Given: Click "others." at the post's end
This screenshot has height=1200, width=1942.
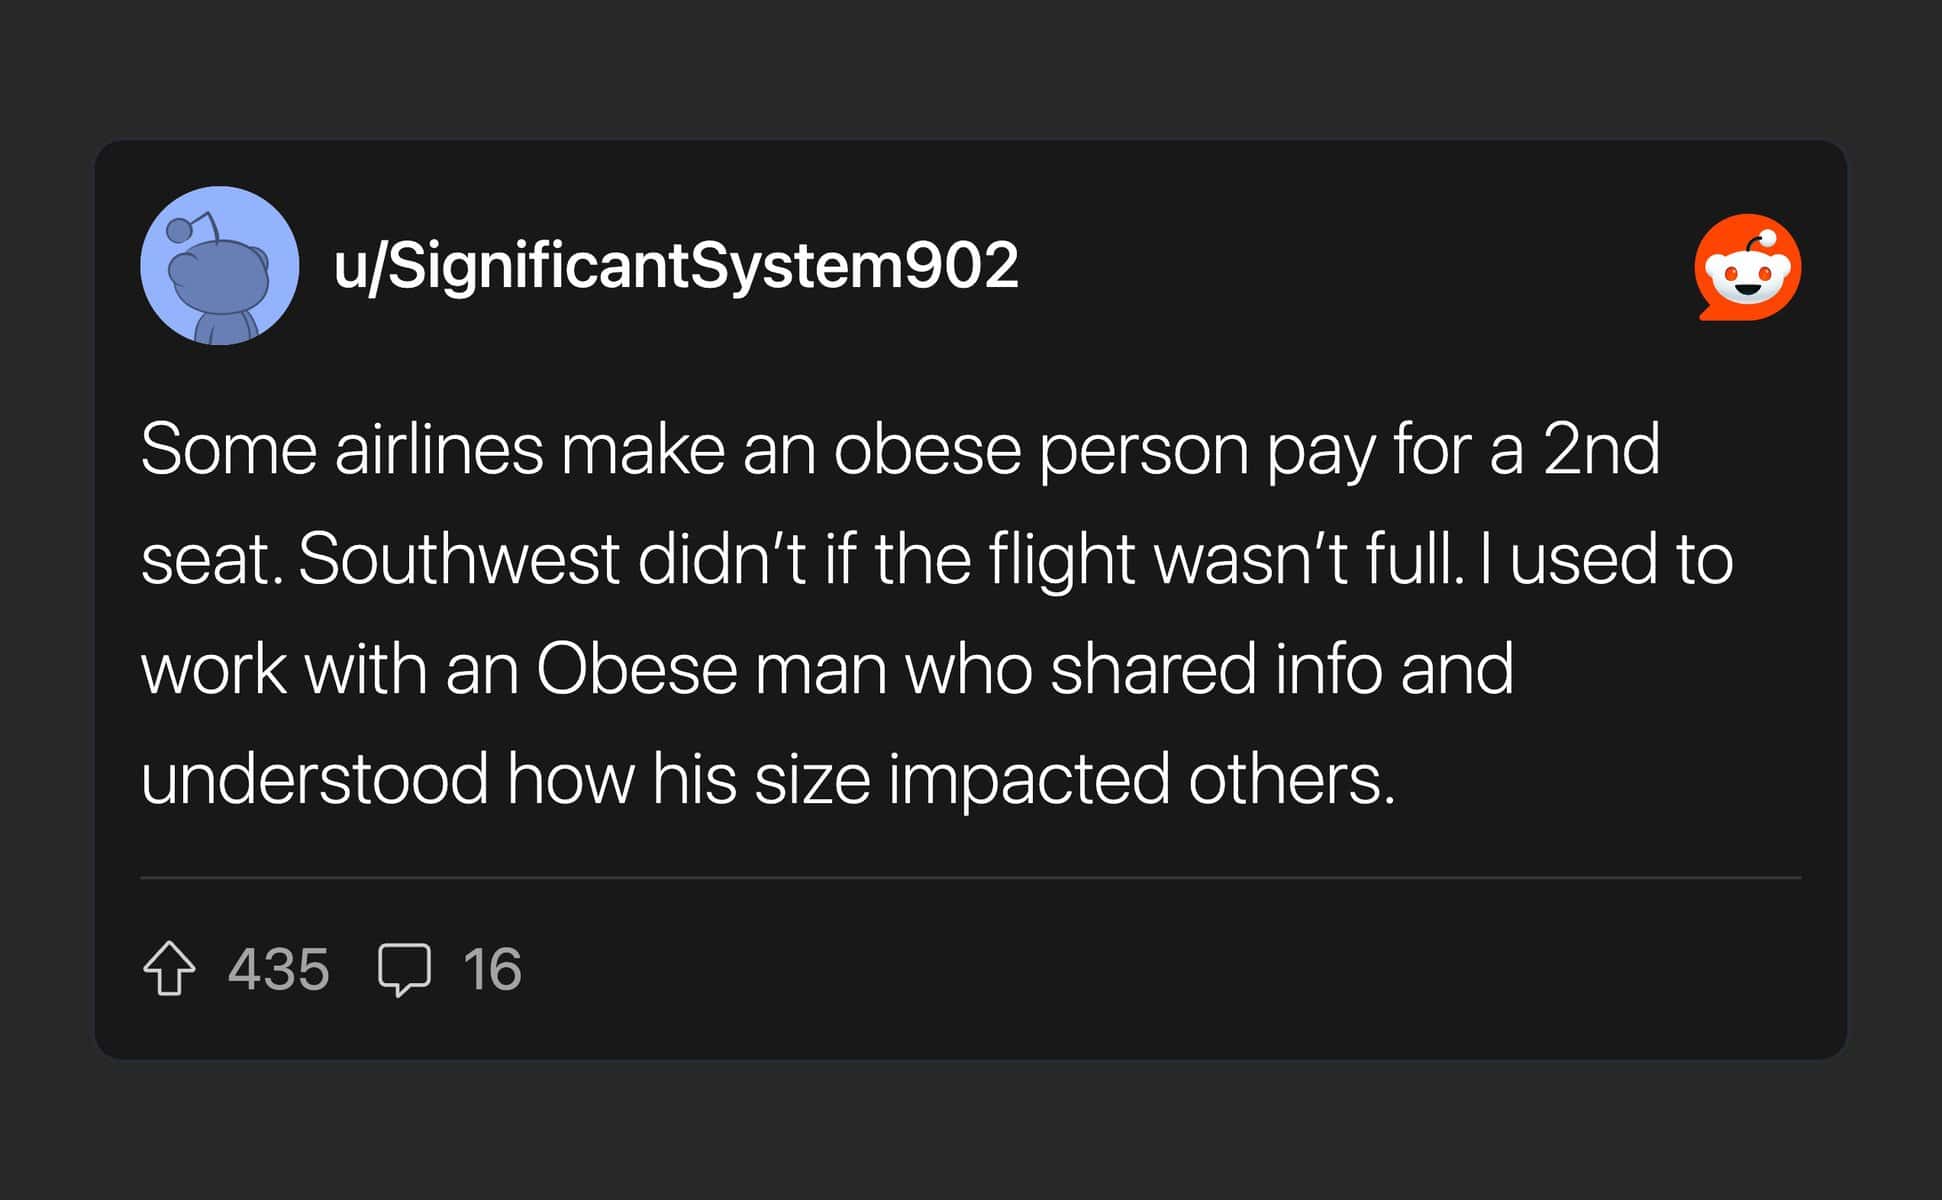Looking at the screenshot, I should coord(1291,778).
